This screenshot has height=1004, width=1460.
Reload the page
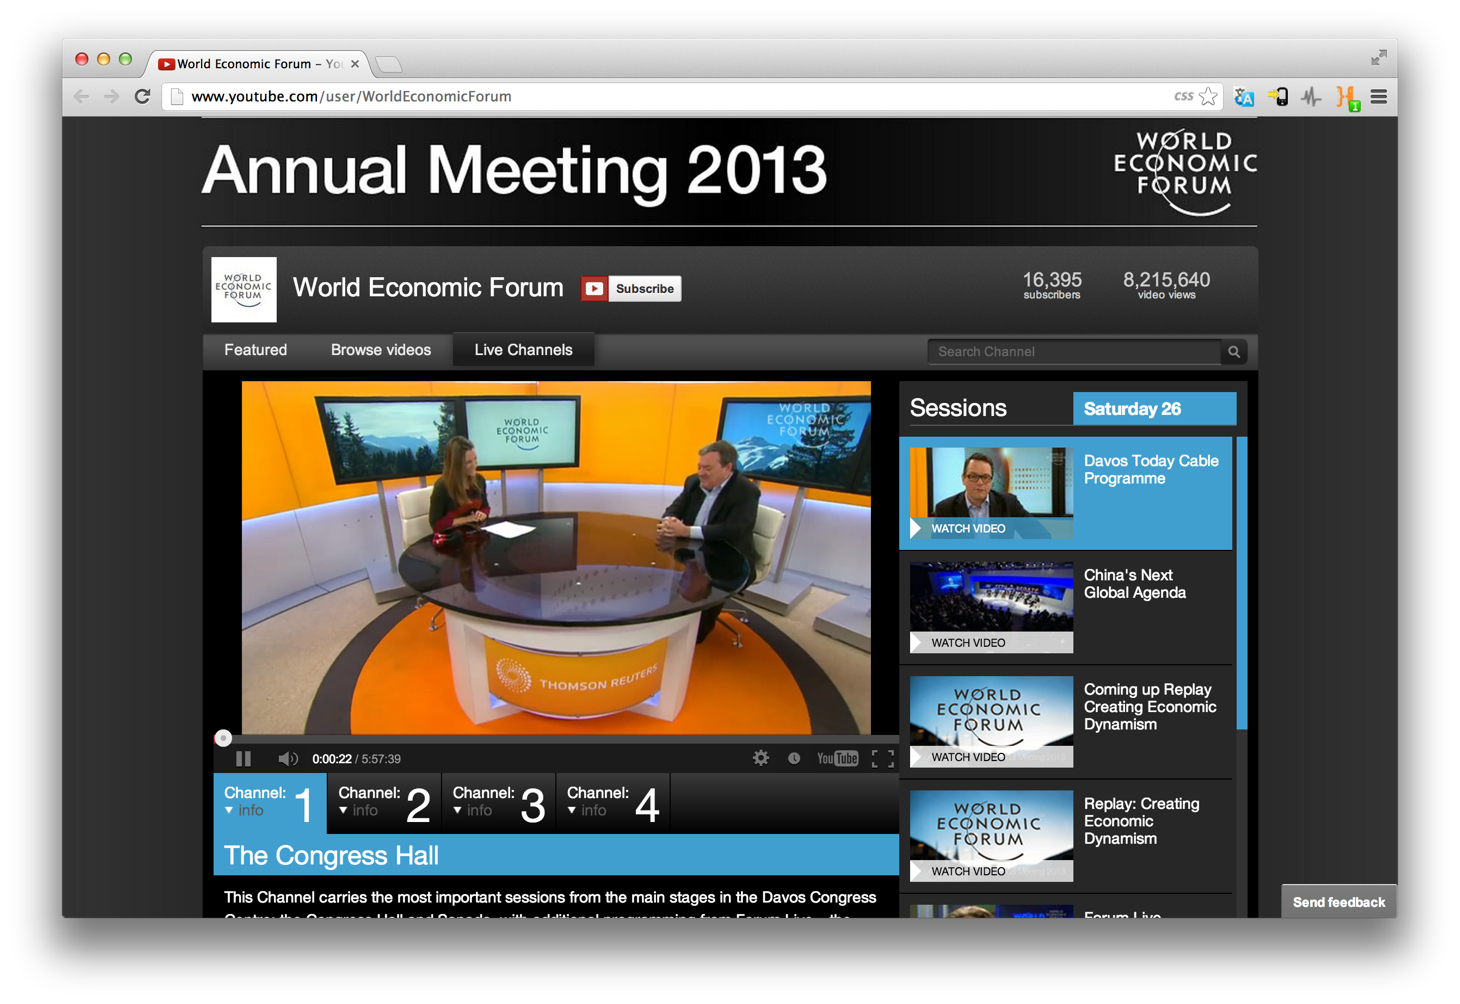pyautogui.click(x=142, y=96)
